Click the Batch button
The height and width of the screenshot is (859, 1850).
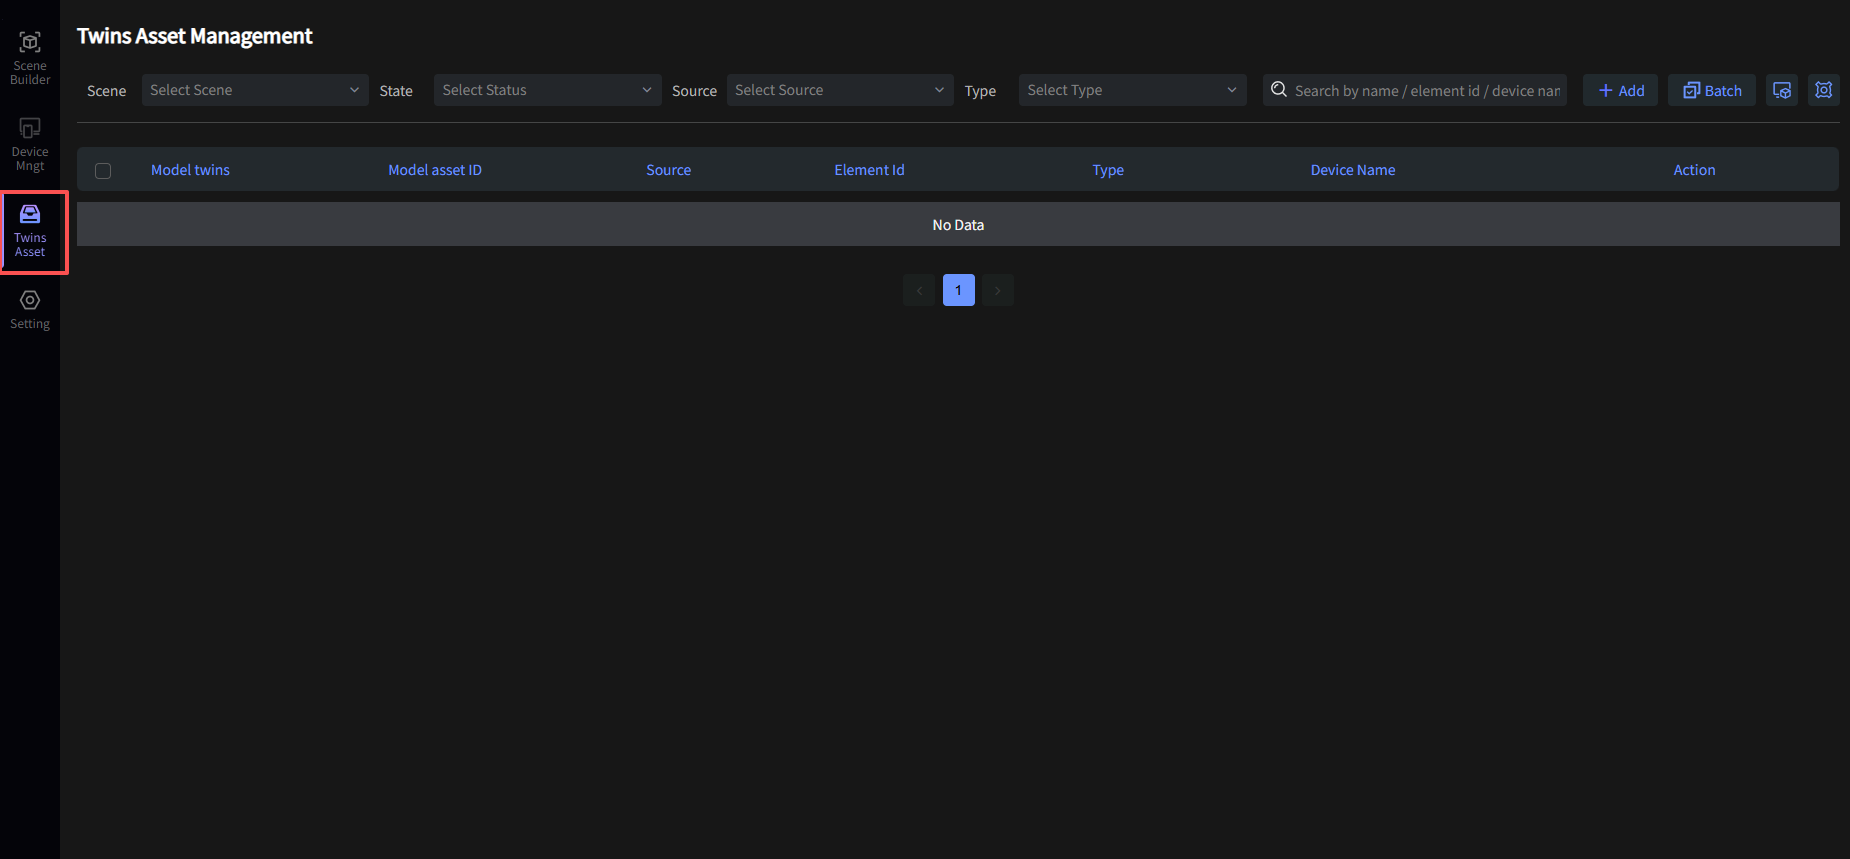(x=1711, y=90)
